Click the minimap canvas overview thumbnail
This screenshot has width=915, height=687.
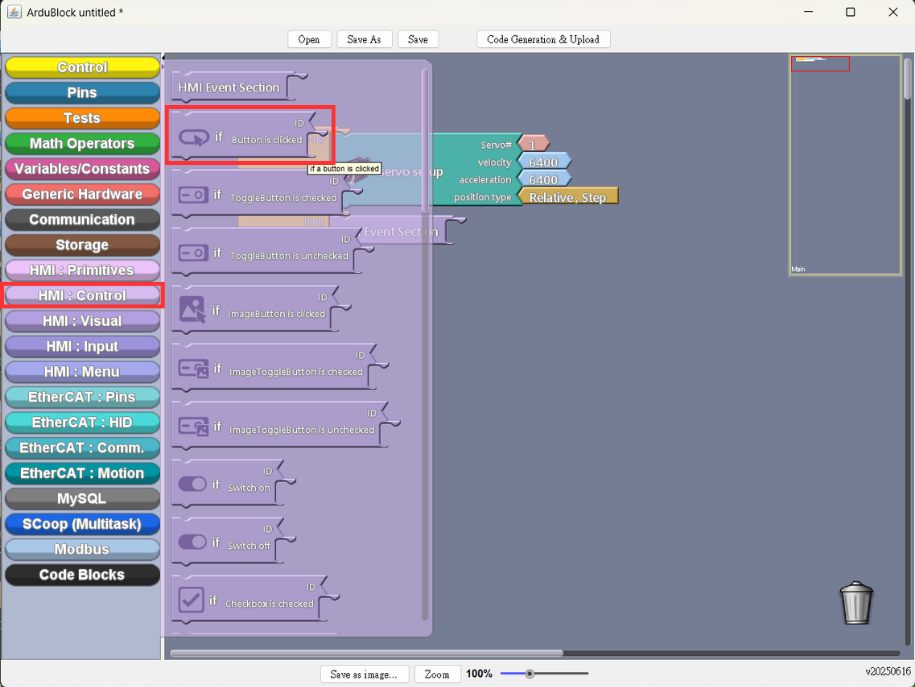(x=845, y=165)
